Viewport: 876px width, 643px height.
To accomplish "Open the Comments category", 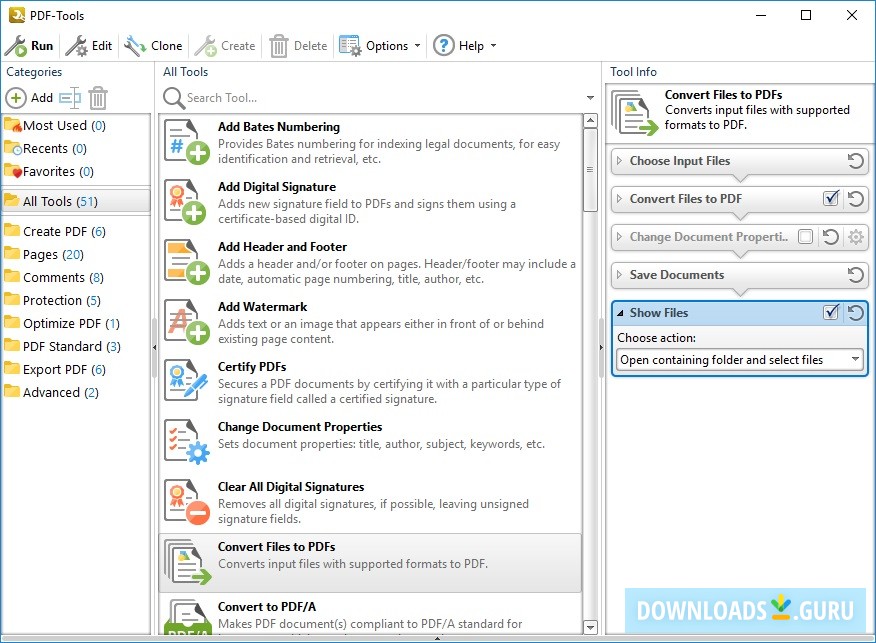I will tap(76, 277).
